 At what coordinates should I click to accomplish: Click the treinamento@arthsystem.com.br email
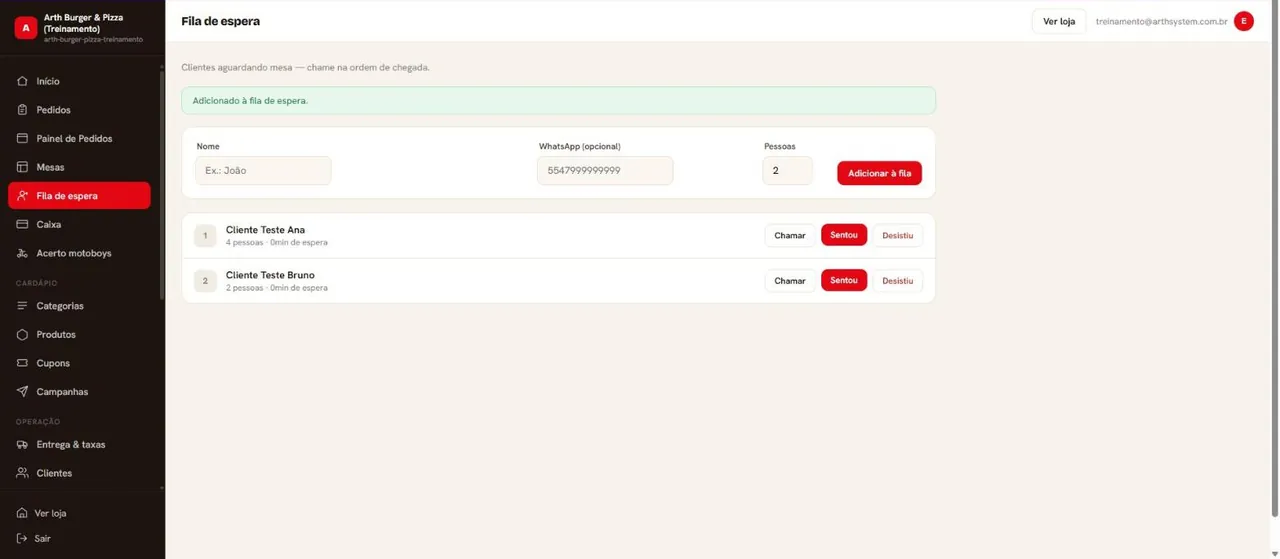[1161, 21]
